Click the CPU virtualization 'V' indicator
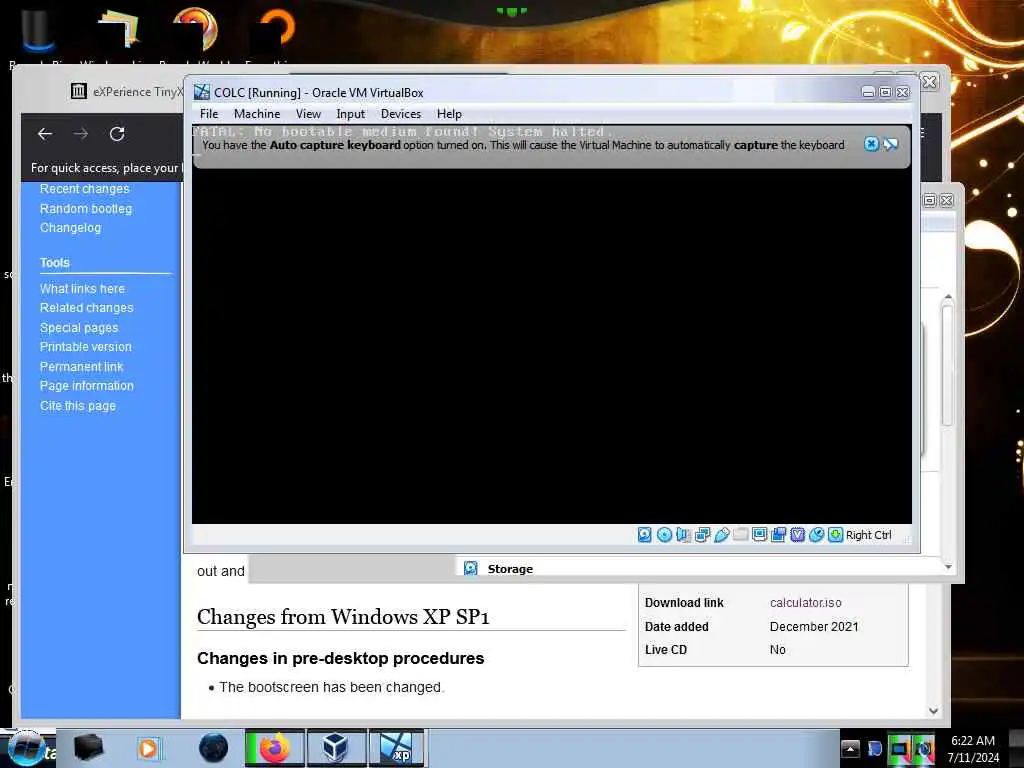This screenshot has width=1024, height=768. (x=797, y=535)
